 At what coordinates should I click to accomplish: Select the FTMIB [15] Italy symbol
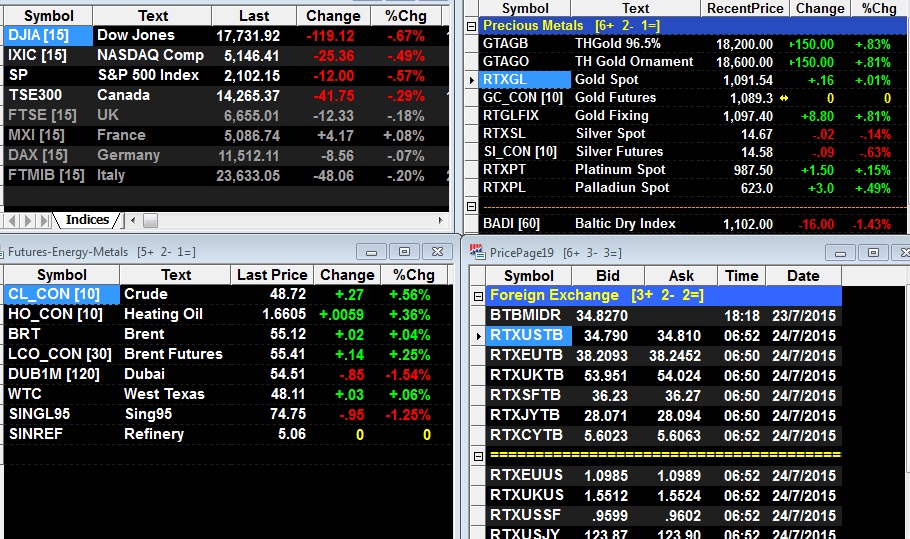(48, 175)
